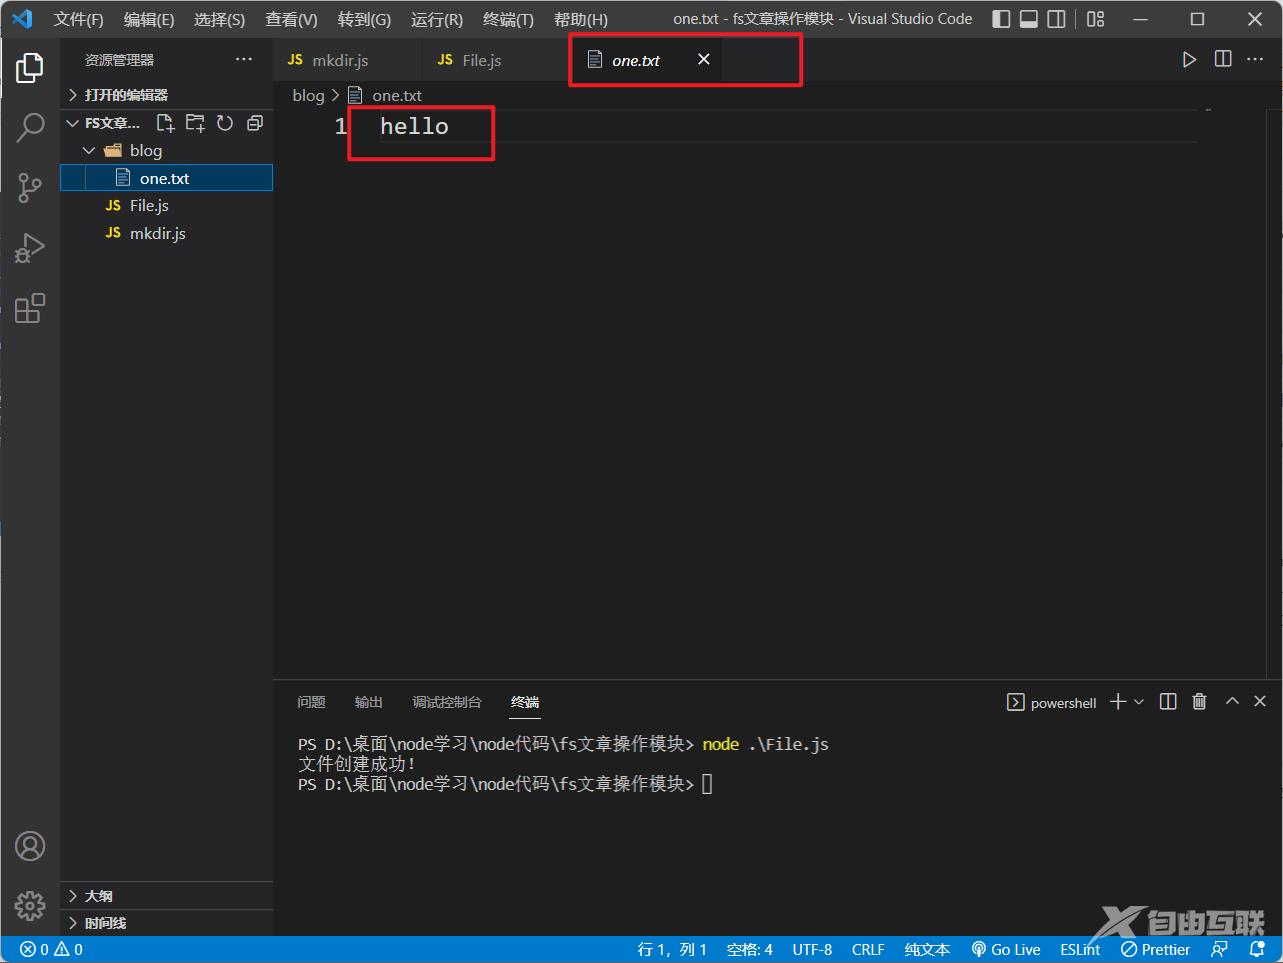This screenshot has width=1283, height=963.
Task: Toggle the bottom panel layout
Action: (x=1029, y=19)
